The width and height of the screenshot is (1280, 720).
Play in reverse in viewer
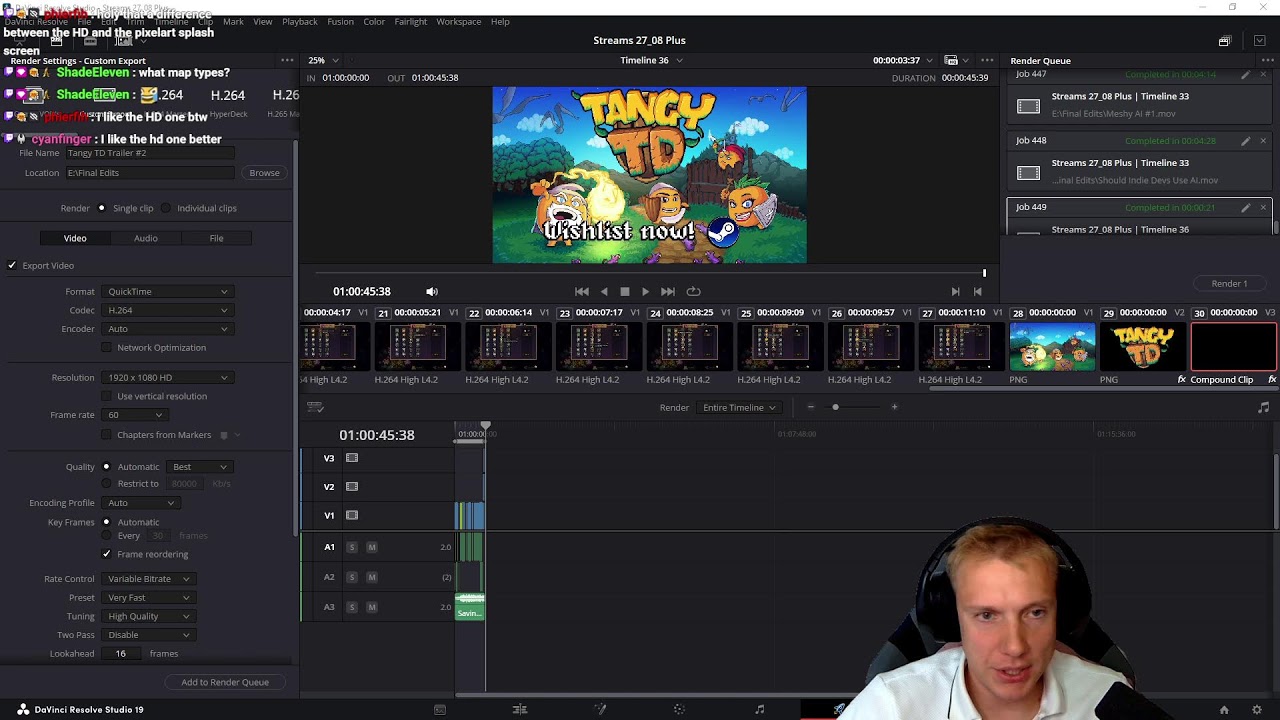tap(604, 291)
